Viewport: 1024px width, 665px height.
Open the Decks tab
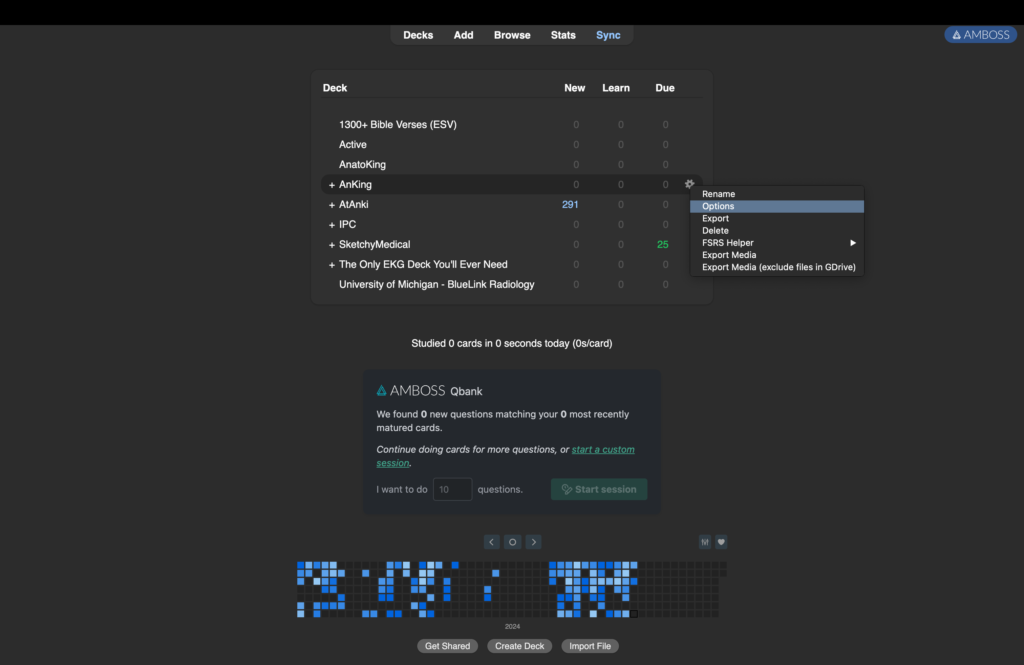coord(418,35)
